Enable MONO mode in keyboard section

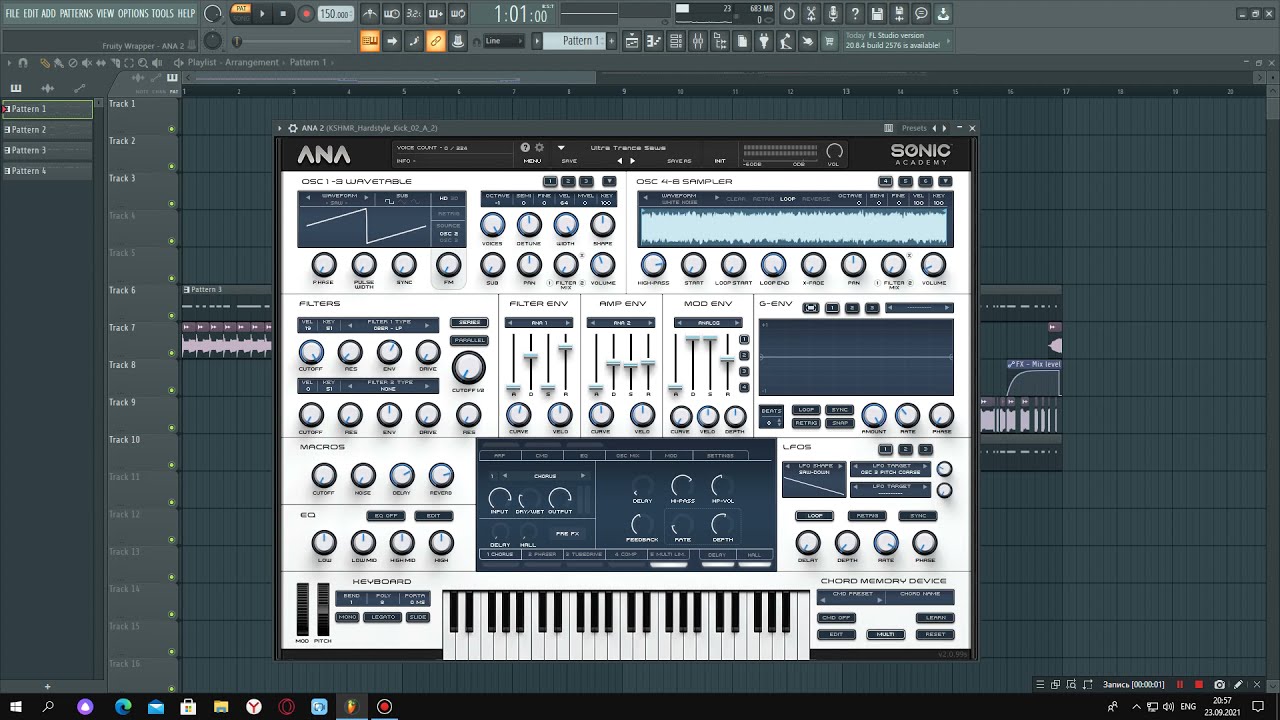pos(347,617)
